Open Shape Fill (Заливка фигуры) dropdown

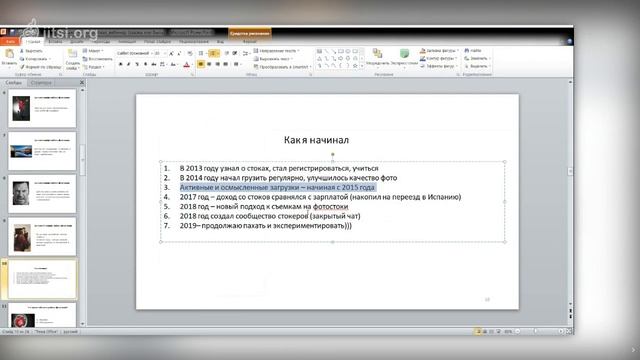point(439,51)
